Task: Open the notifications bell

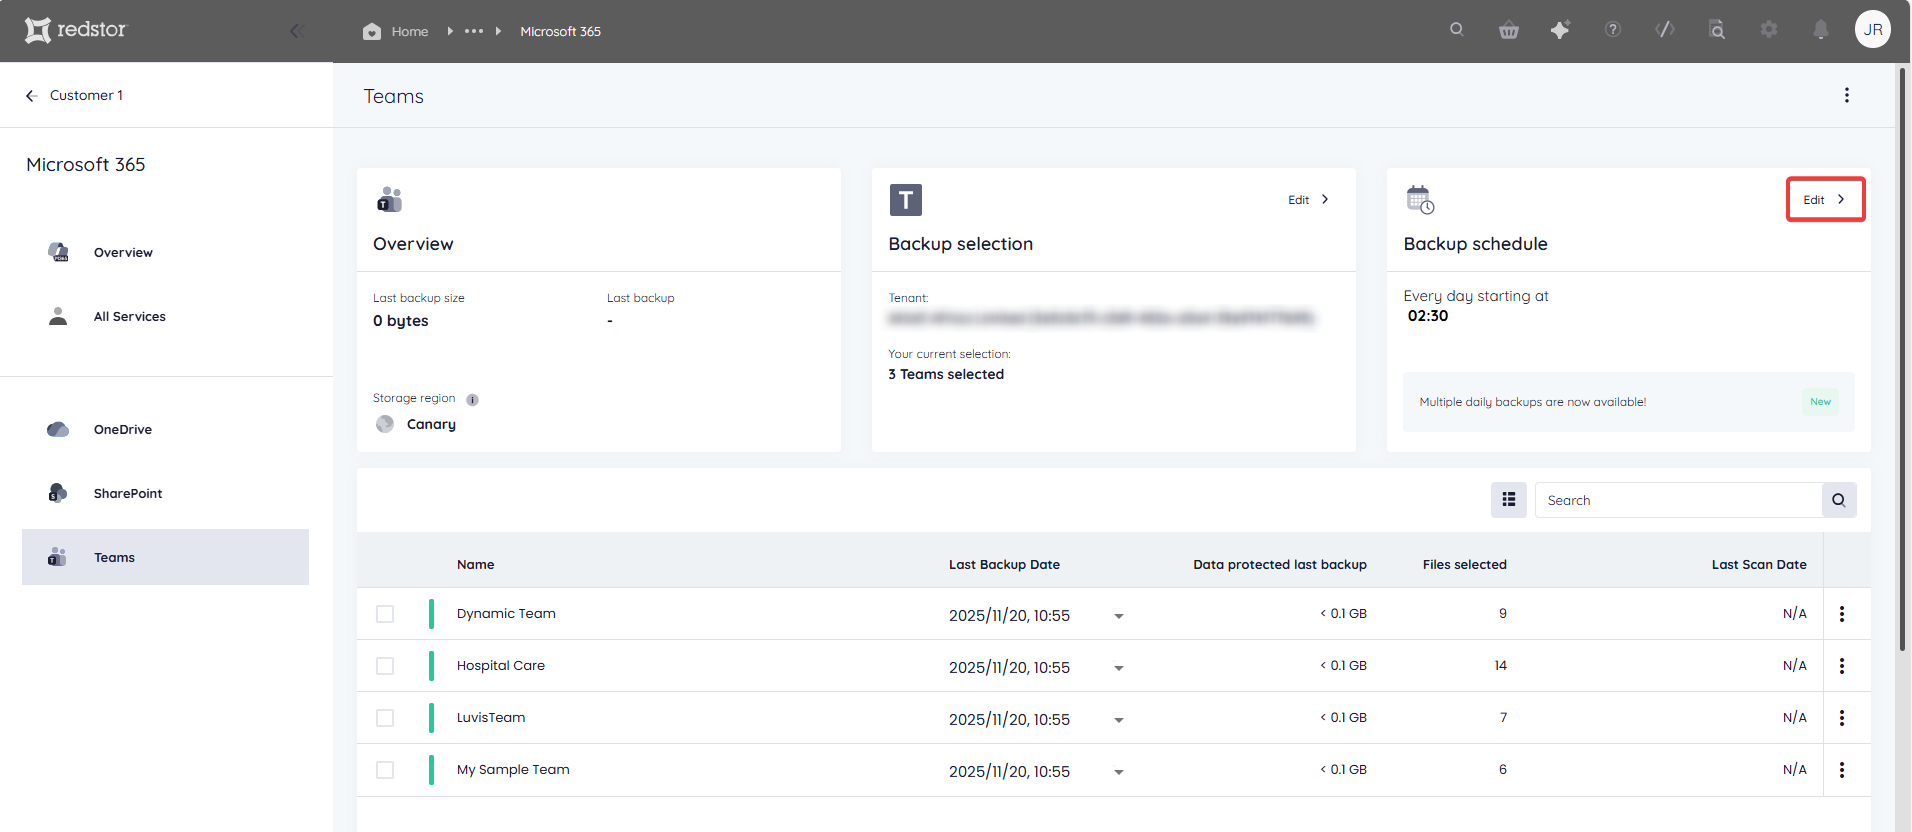Action: [1821, 30]
